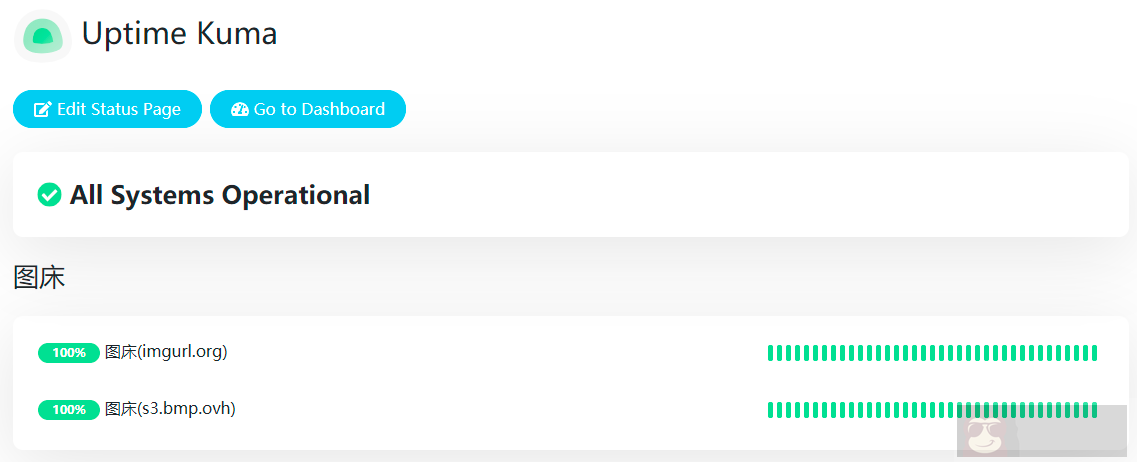Click the 100% uptime badge for s3.bmp.ovh
This screenshot has width=1137, height=462.
tap(68, 410)
